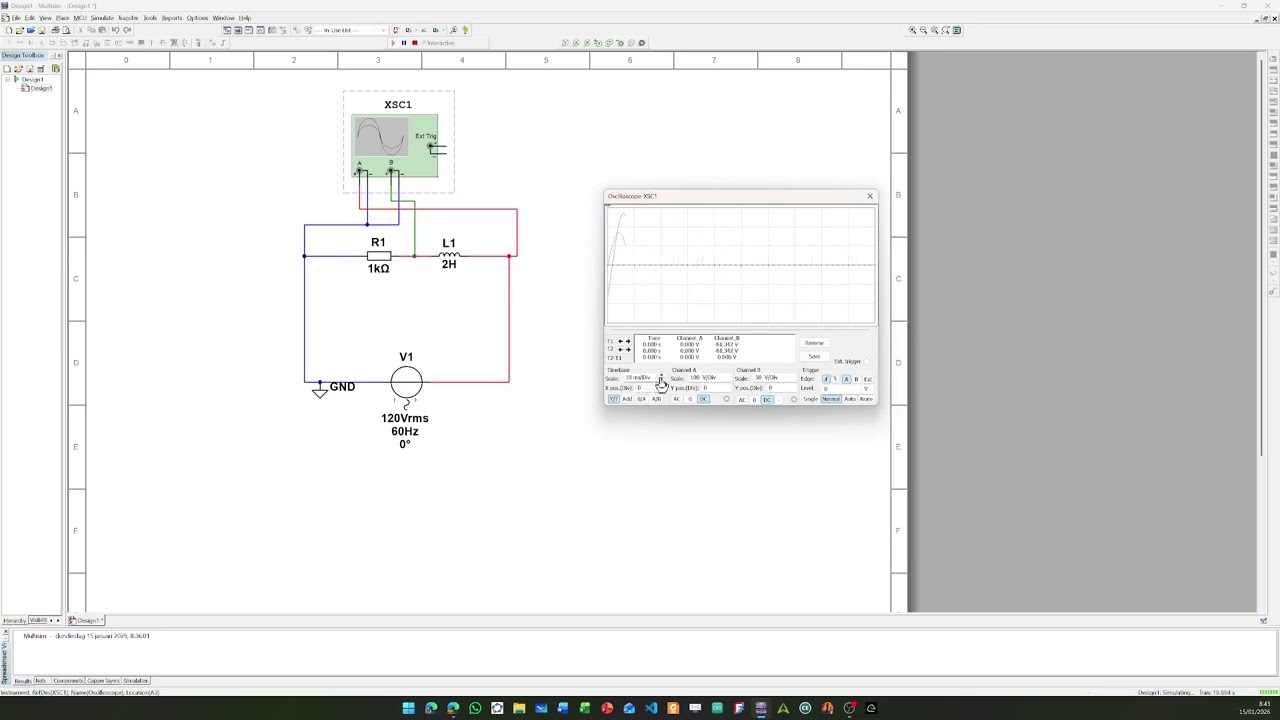
Task: Select trigger source B button
Action: coord(856,379)
